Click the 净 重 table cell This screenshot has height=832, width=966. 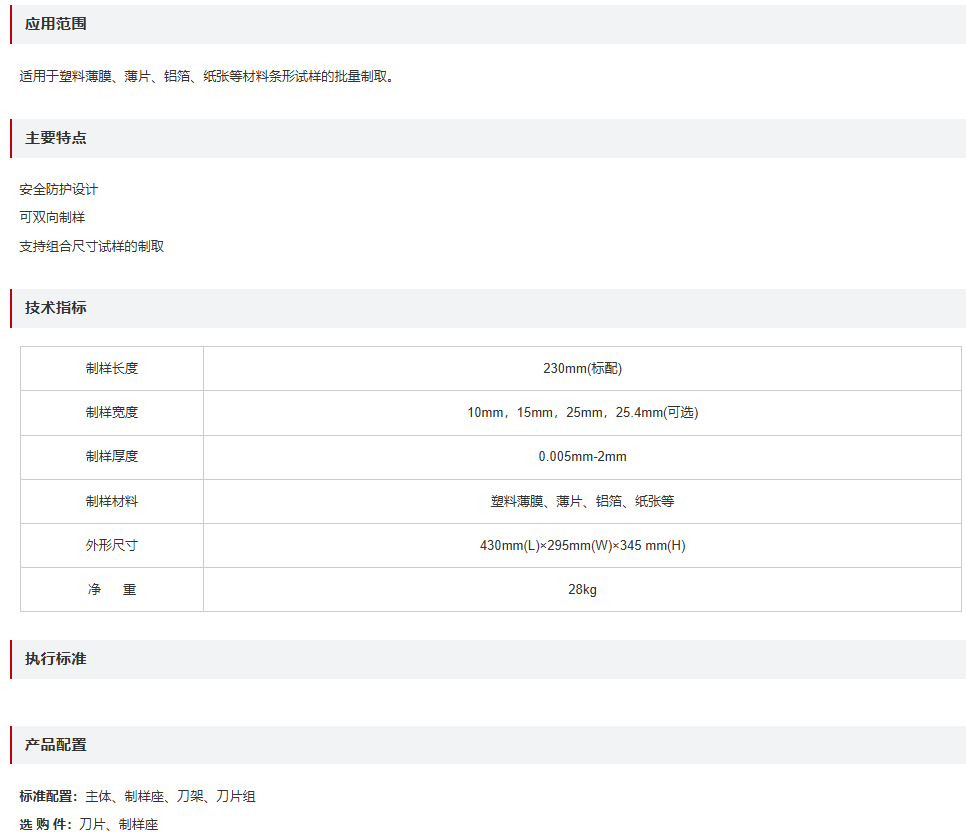point(112,590)
